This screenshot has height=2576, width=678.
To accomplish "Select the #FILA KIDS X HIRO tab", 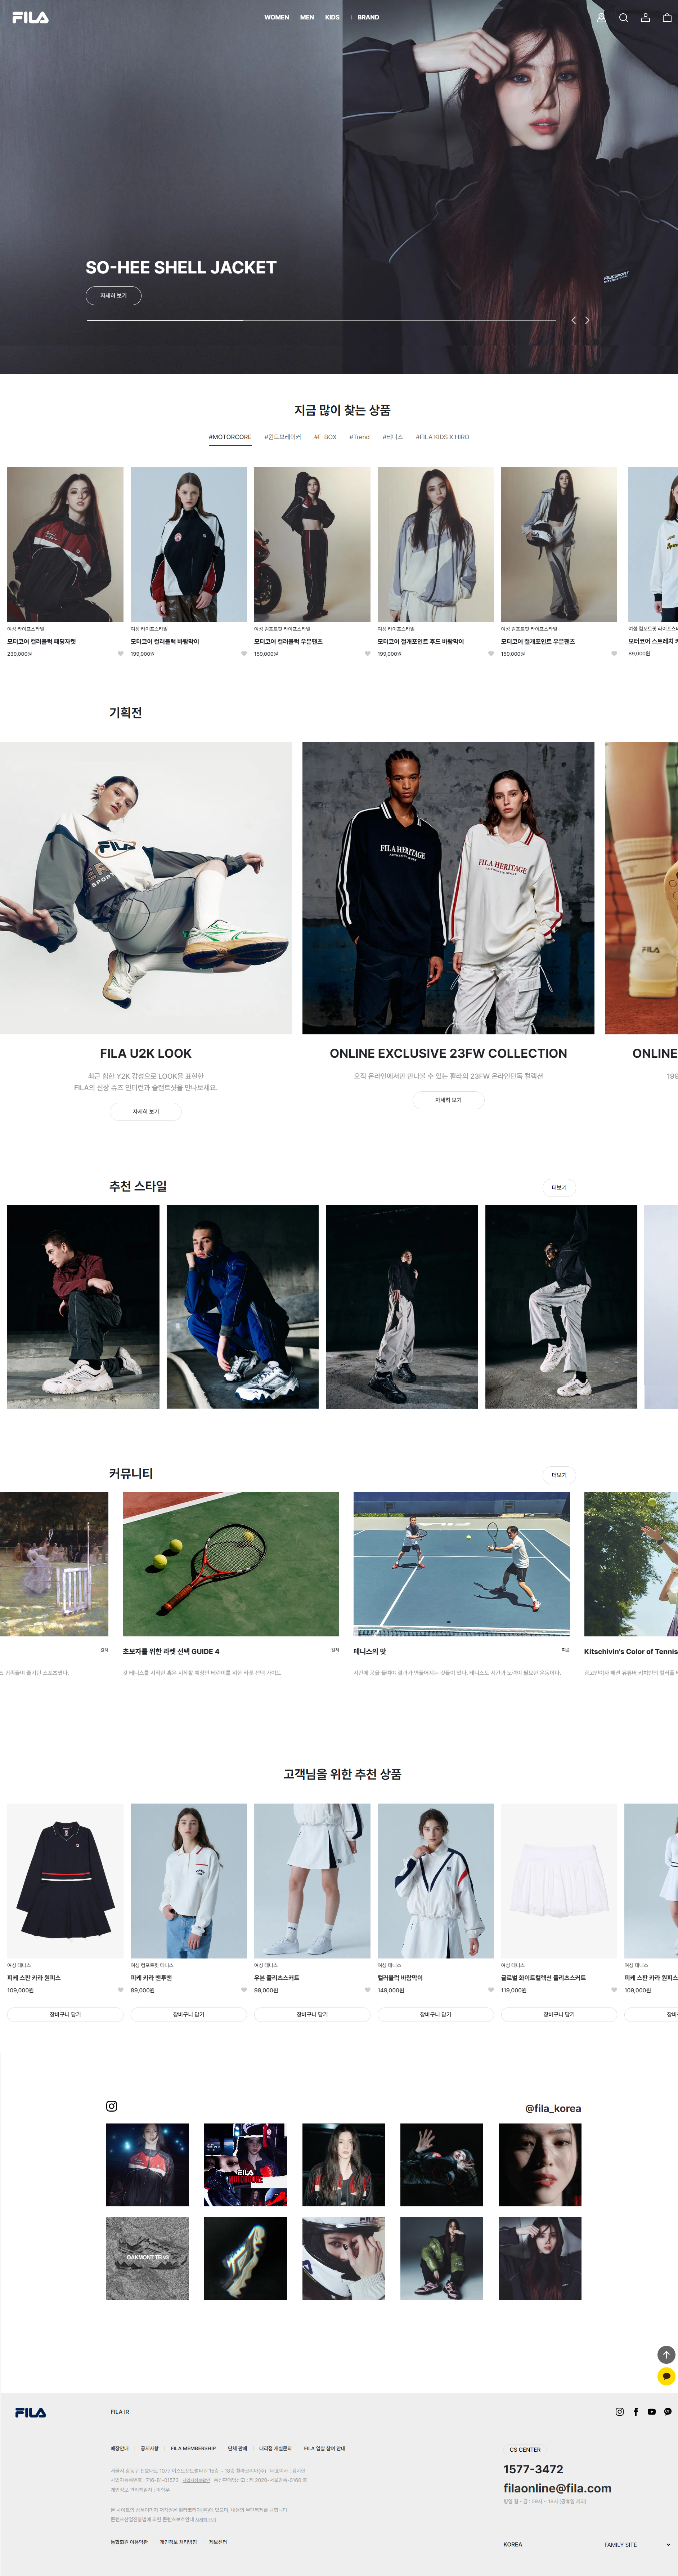I will pyautogui.click(x=442, y=437).
